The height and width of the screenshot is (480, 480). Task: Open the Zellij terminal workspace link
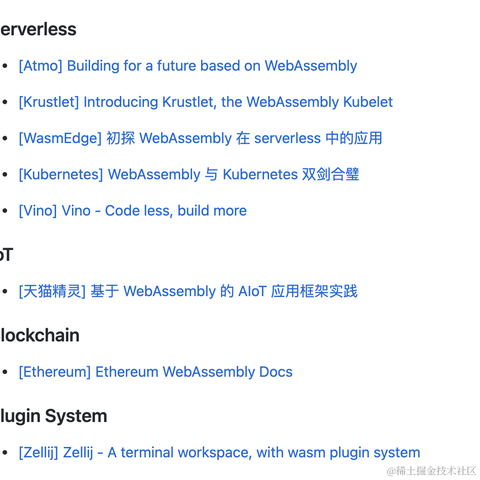(x=219, y=453)
